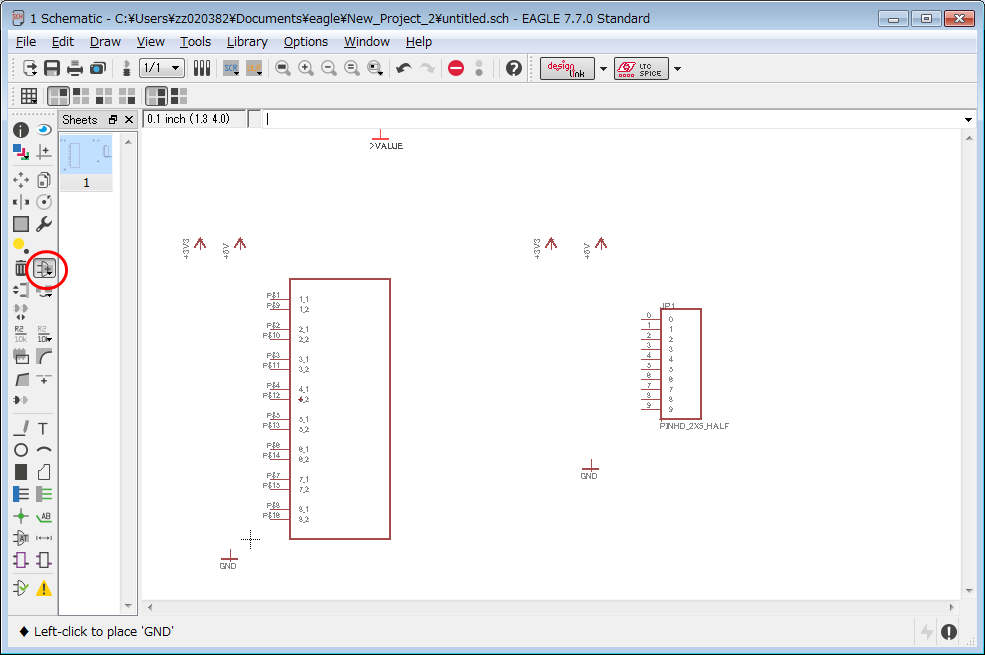This screenshot has height=655, width=985.
Task: Click the LTspice button
Action: 641,68
